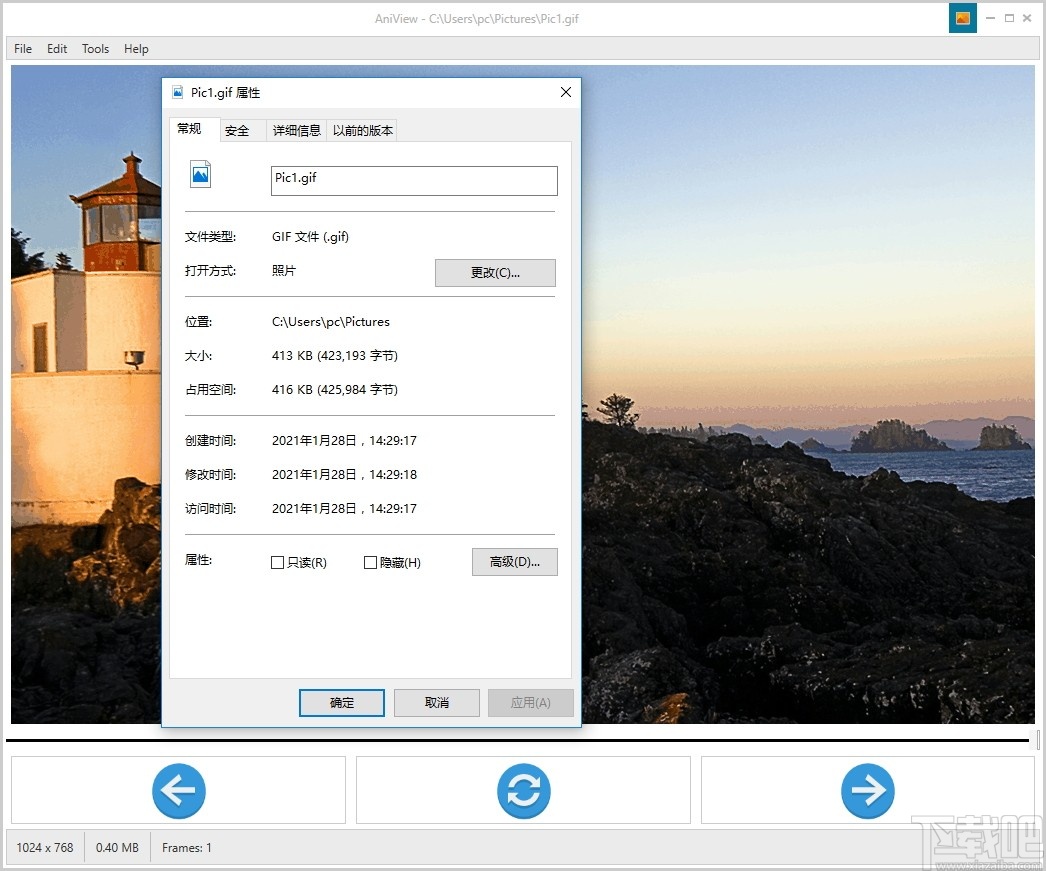The image size is (1046, 871).
Task: Confirm with the 确定 button
Action: [342, 703]
